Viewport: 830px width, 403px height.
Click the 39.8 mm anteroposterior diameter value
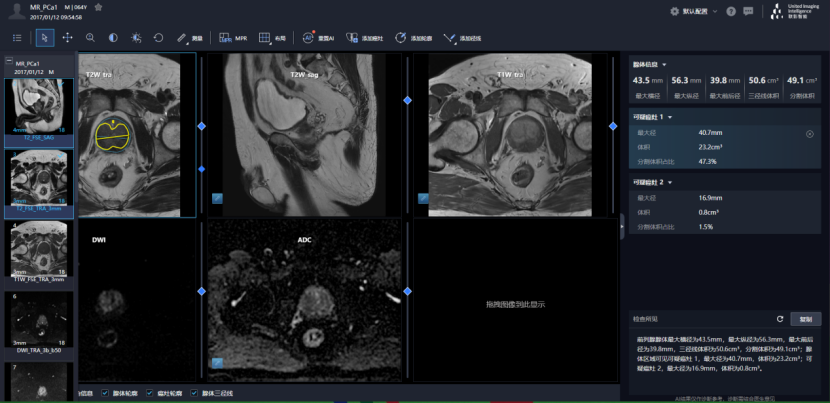tap(725, 80)
